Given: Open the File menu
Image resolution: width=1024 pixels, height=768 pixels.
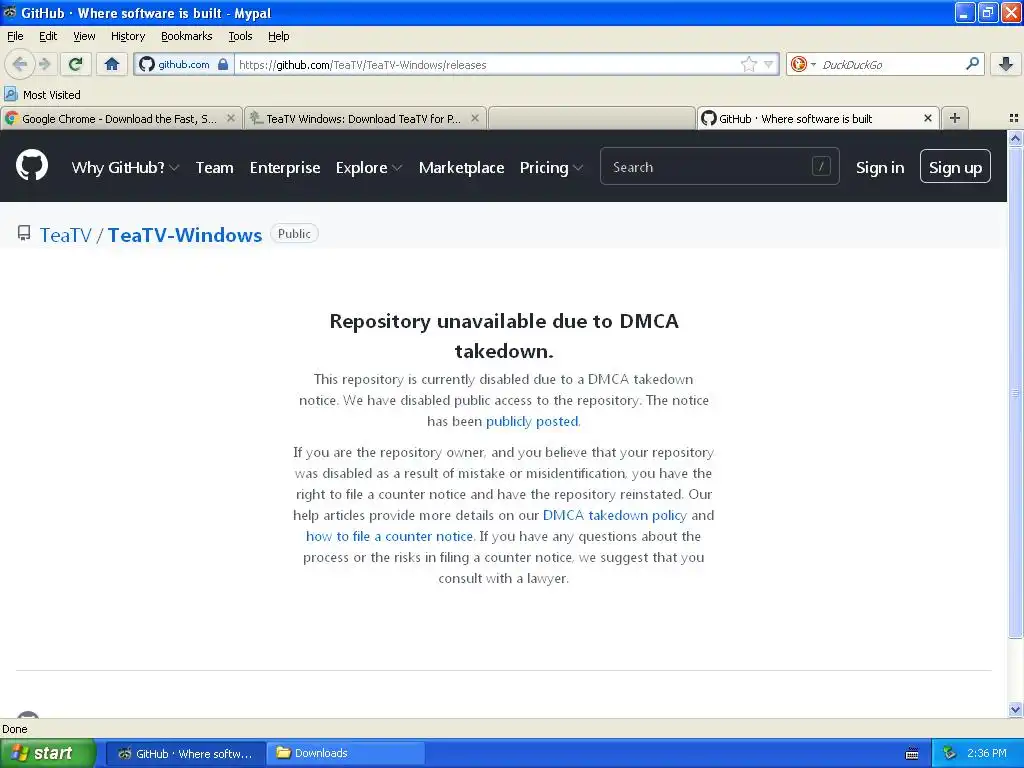Looking at the screenshot, I should pyautogui.click(x=15, y=36).
